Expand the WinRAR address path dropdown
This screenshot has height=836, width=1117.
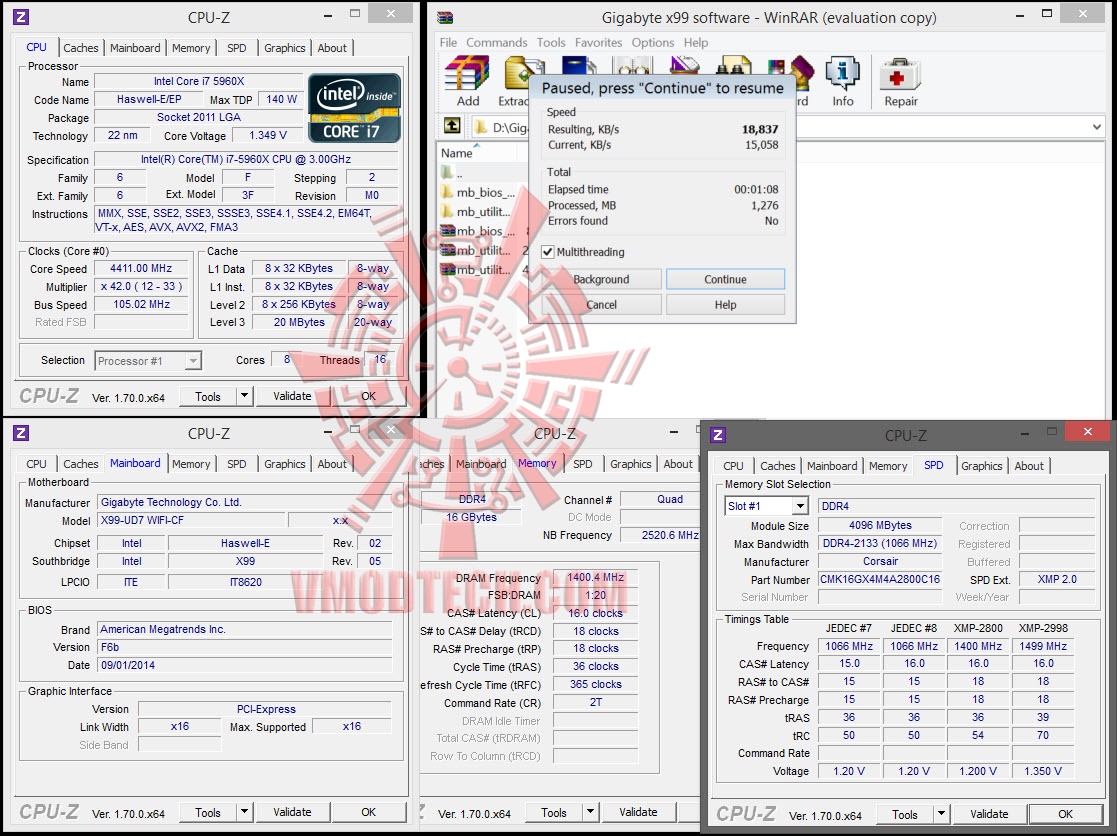pos(1096,127)
